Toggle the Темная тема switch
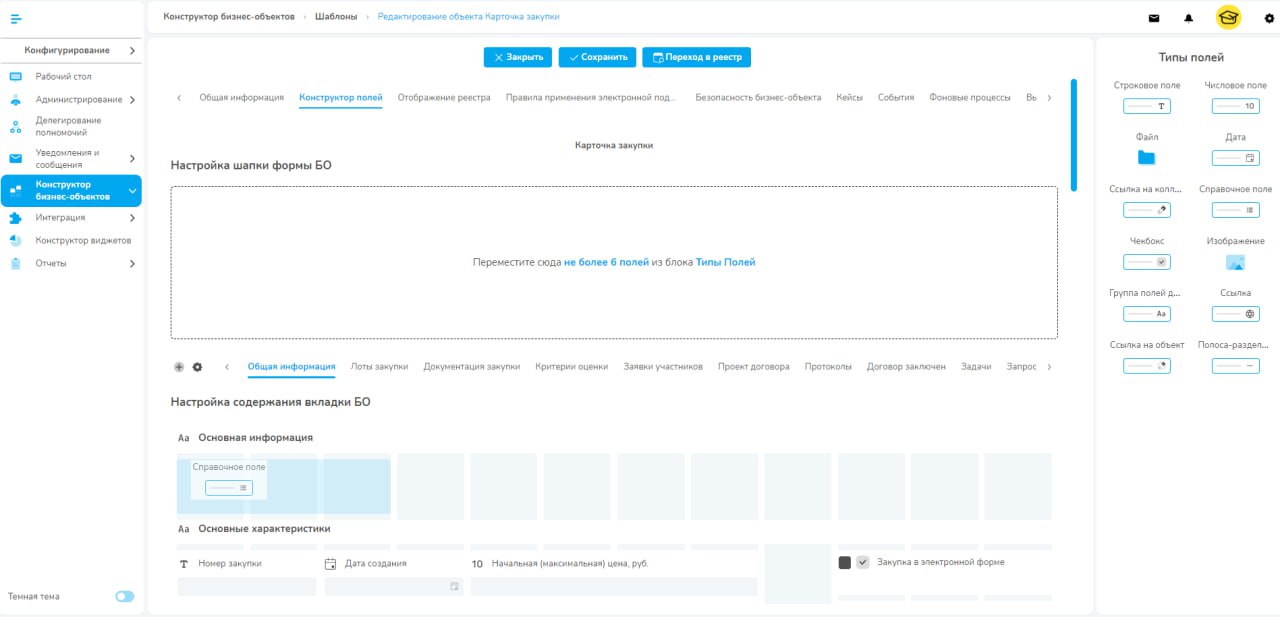Viewport: 1280px width, 617px height. point(125,596)
